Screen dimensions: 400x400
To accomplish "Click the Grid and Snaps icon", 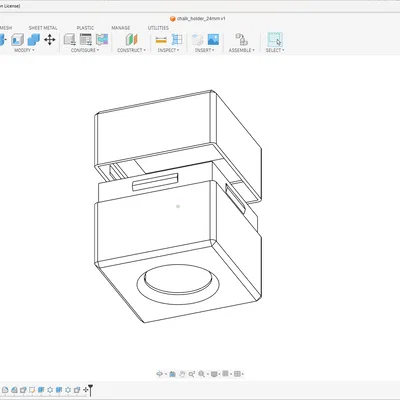I will [225, 374].
